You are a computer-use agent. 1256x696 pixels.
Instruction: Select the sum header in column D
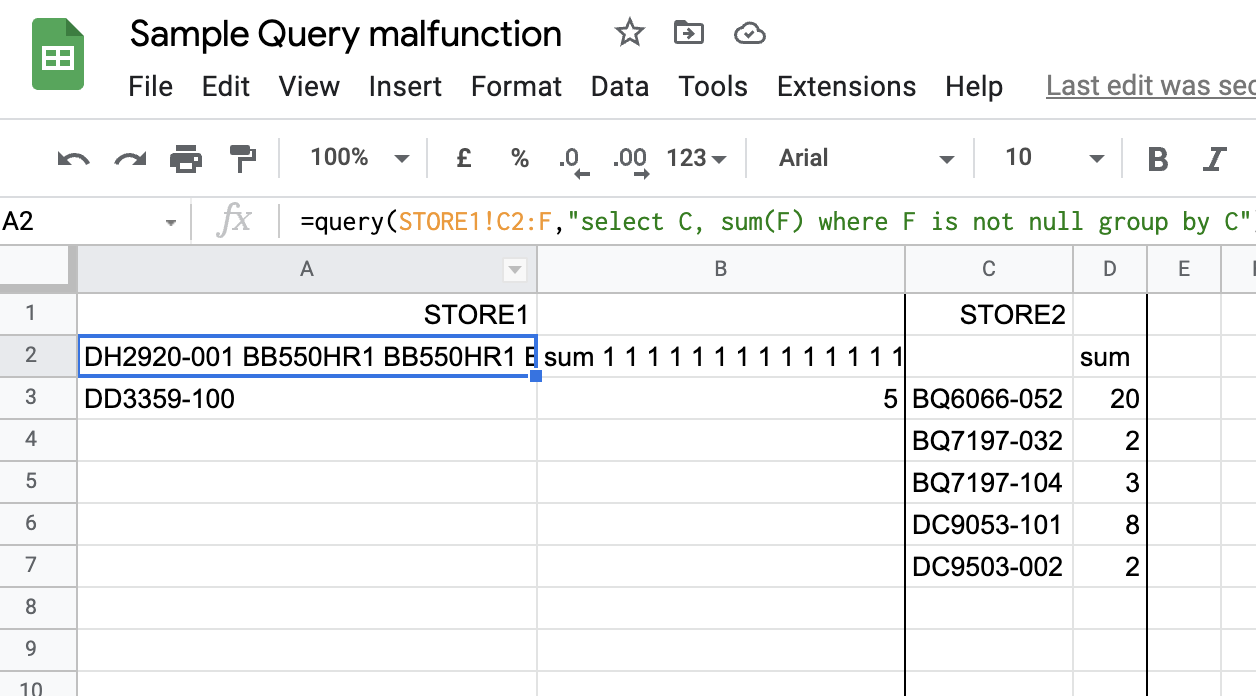[x=1110, y=357]
